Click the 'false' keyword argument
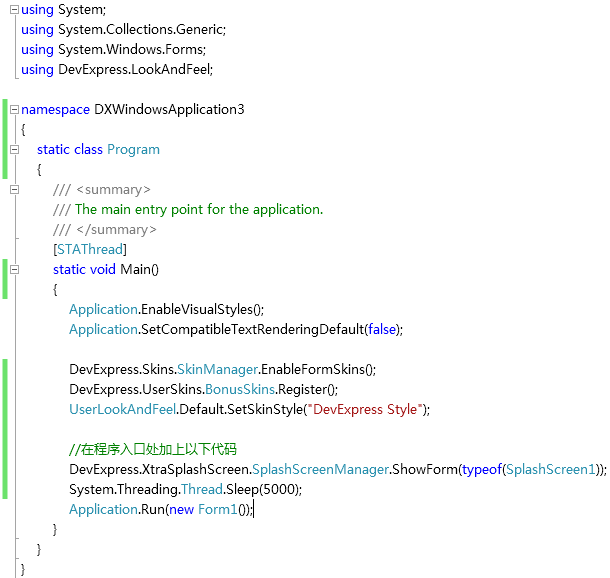This screenshot has width=610, height=578. [382, 329]
